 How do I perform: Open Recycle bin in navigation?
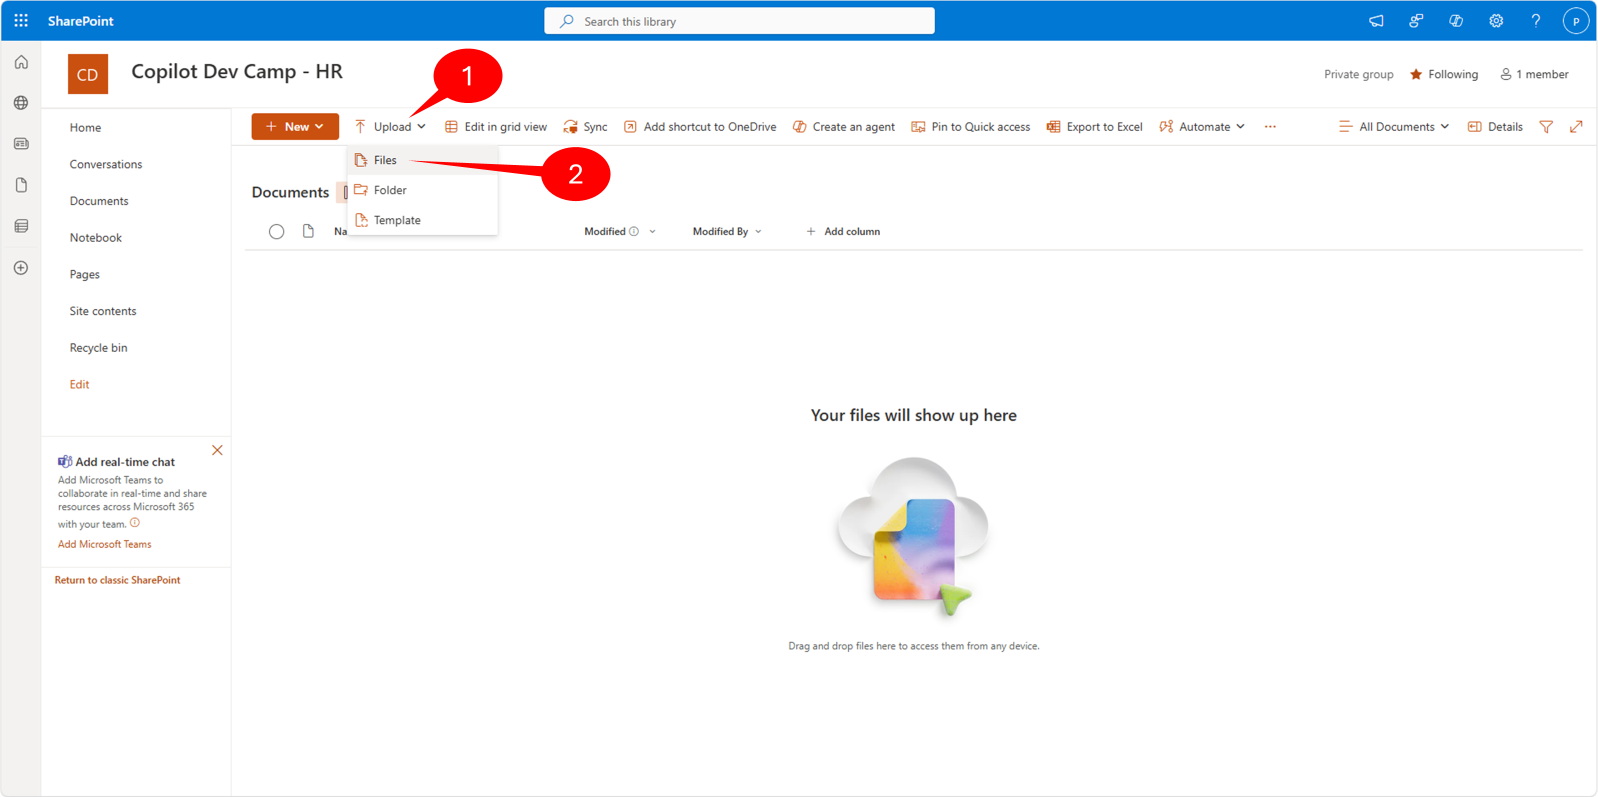tap(98, 348)
